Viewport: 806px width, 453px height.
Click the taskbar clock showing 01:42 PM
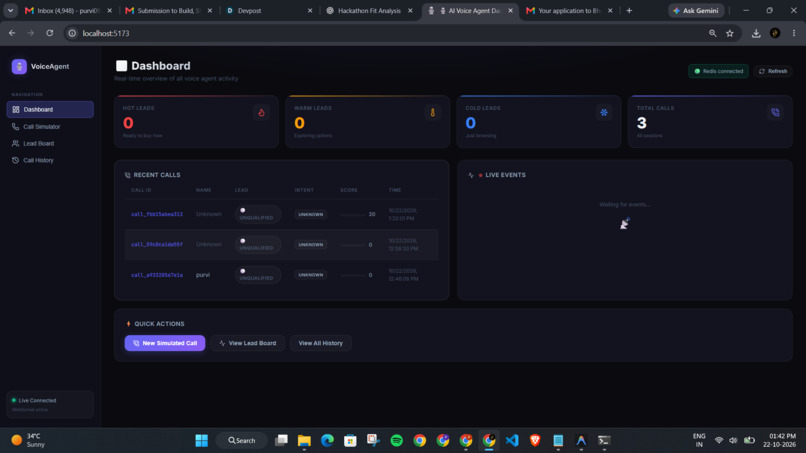coord(779,440)
